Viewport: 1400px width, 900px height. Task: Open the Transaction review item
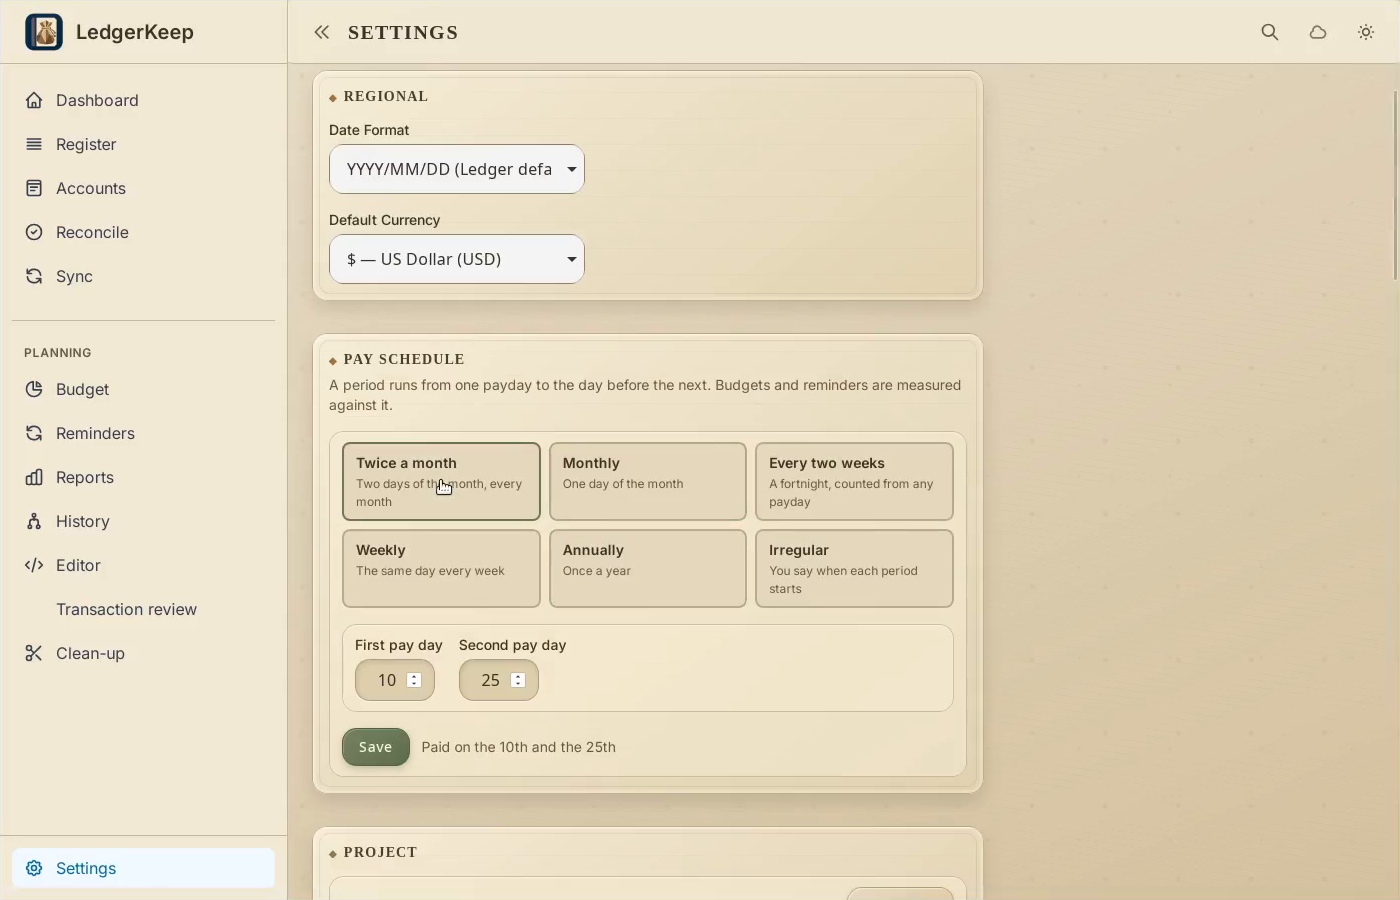tap(126, 609)
